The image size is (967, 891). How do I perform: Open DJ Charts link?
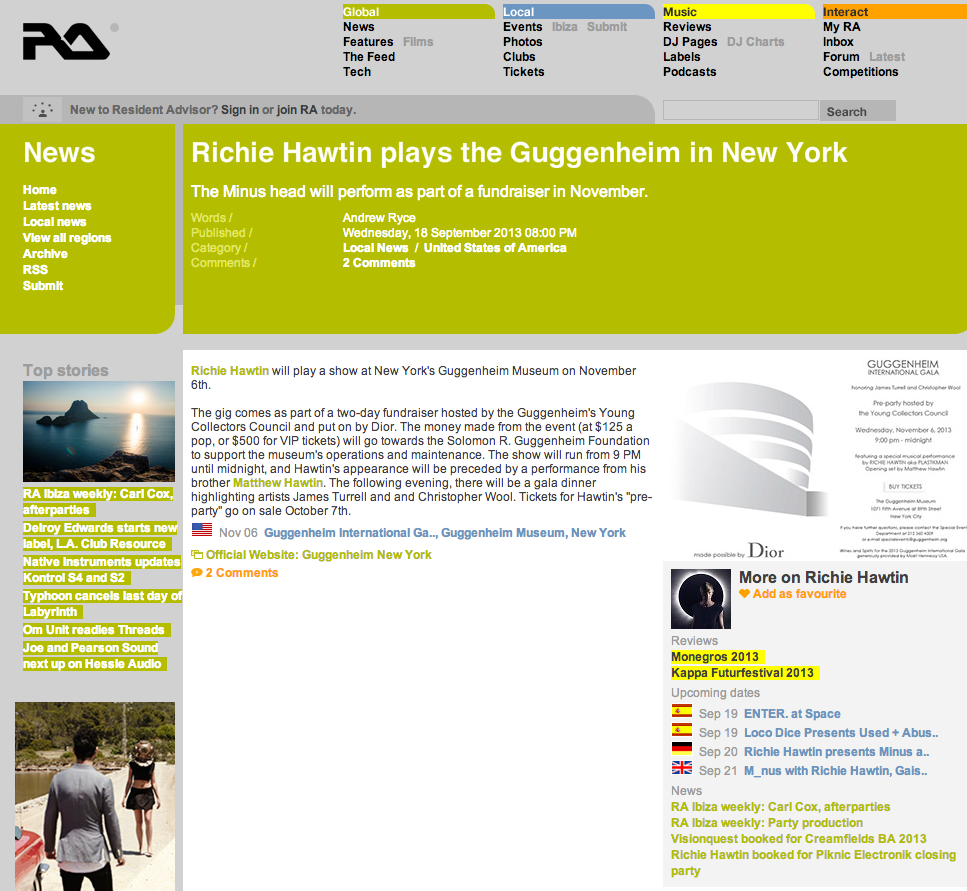click(755, 41)
